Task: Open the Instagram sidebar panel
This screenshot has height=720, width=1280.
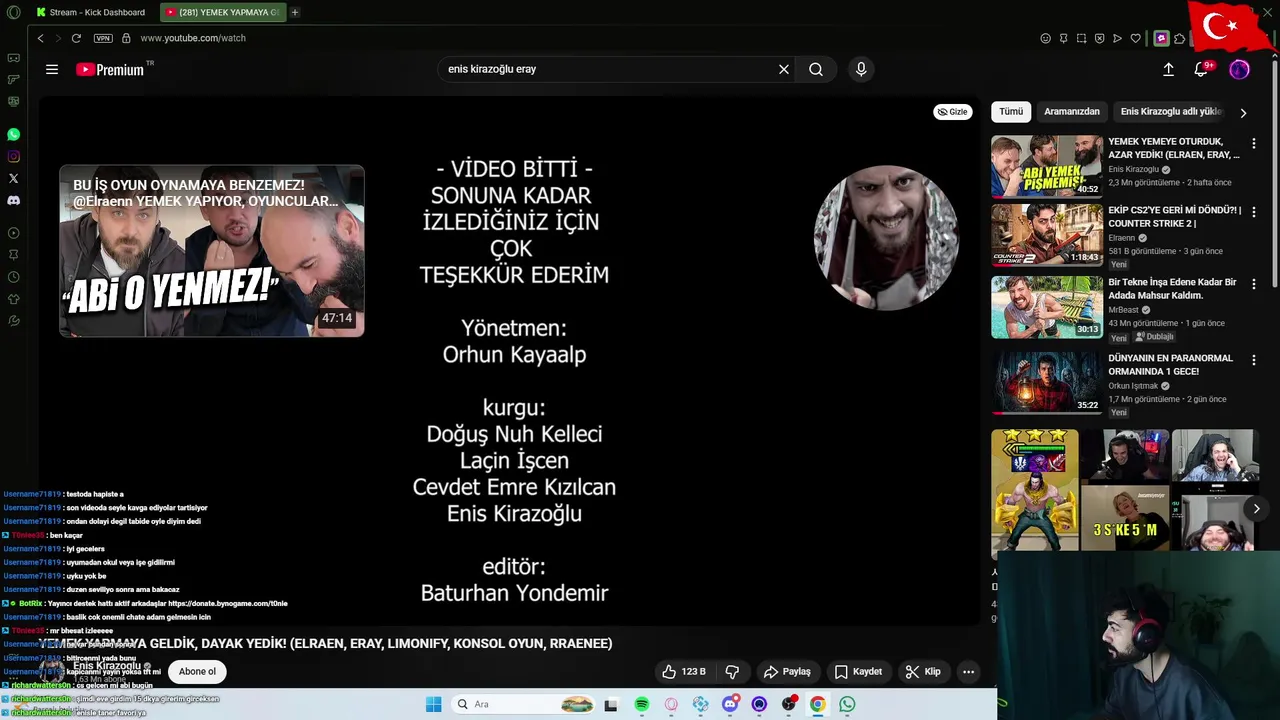Action: pos(13,156)
